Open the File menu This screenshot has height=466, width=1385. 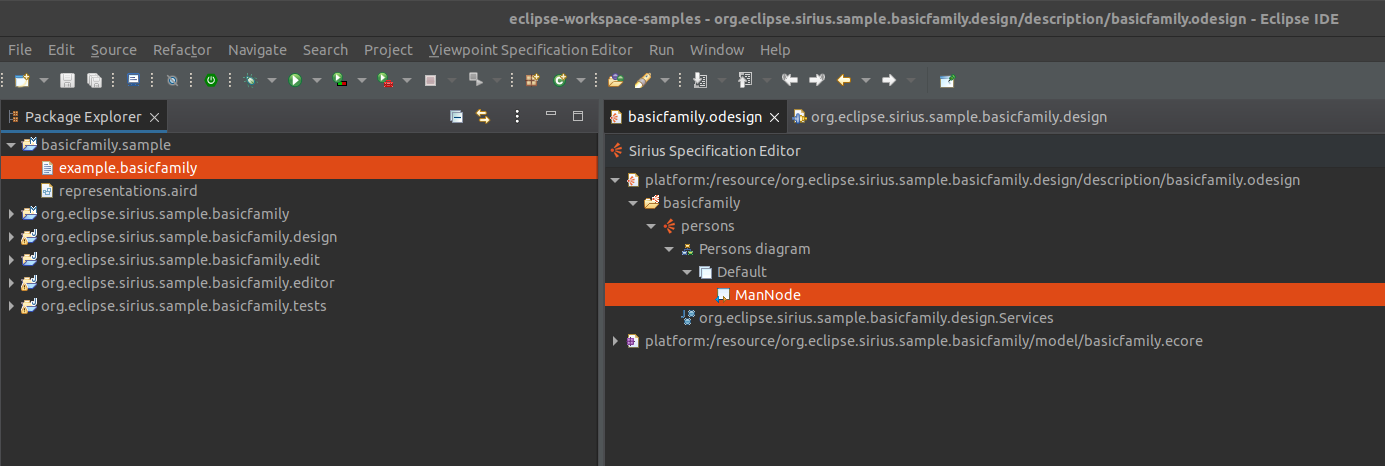pos(20,49)
